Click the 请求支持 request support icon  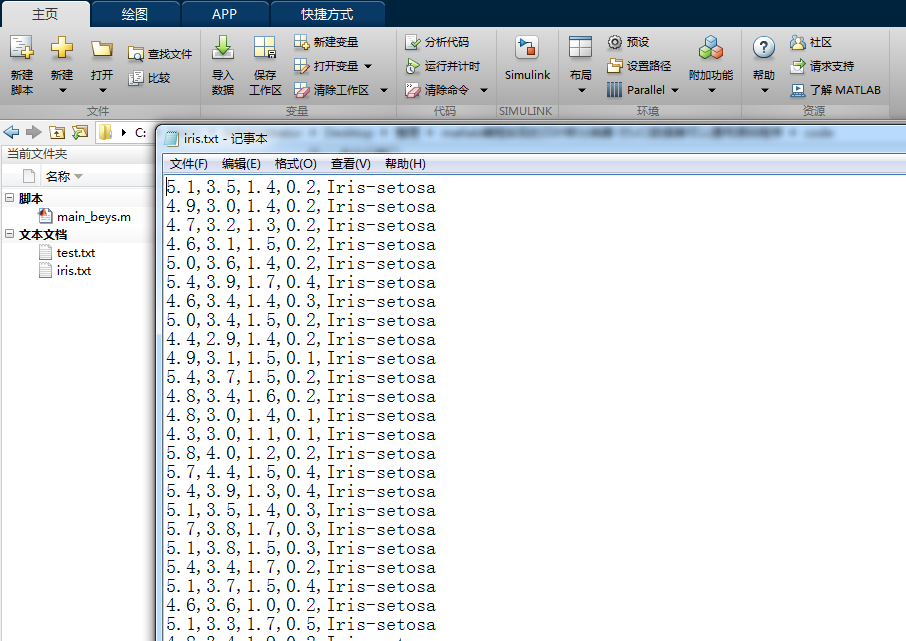pyautogui.click(x=798, y=66)
